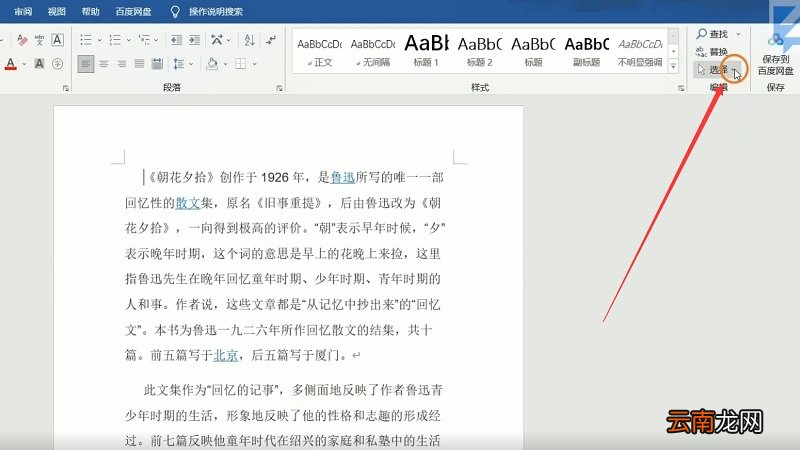800x450 pixels.
Task: Open the Styles pane dialog launcher
Action: [681, 88]
